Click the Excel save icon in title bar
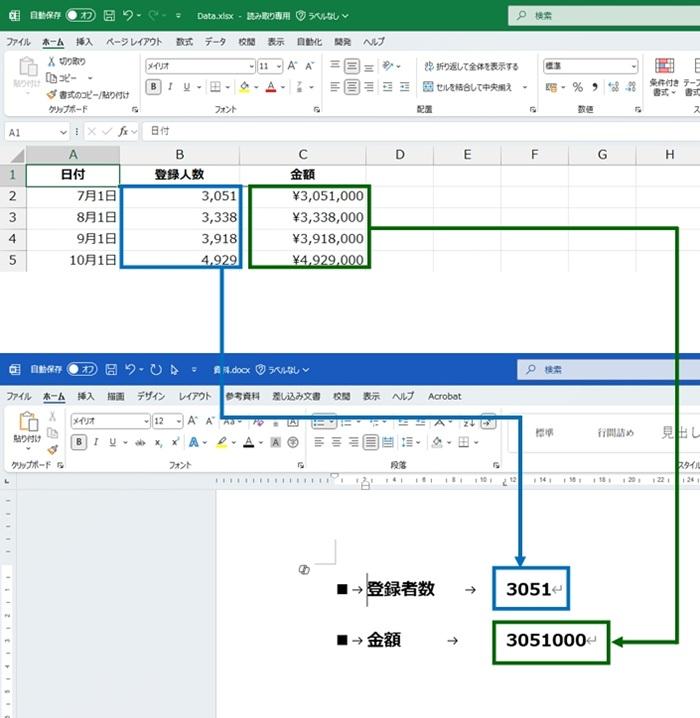The image size is (700, 718). pos(111,16)
